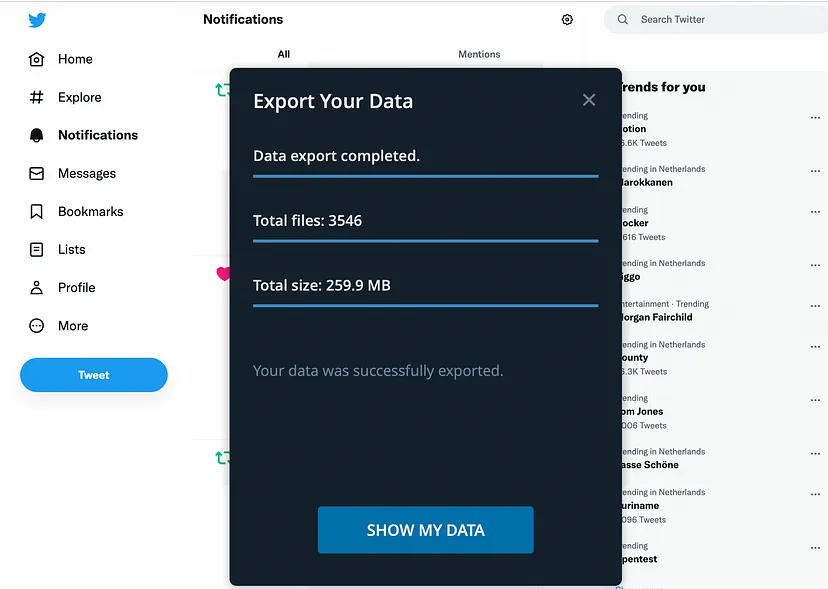Click the SHOW MY DATA button
The image size is (828, 589).
point(426,530)
